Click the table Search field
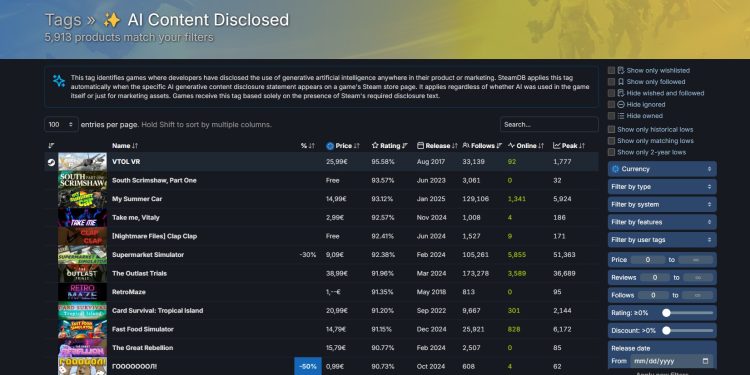750x375 pixels. [549, 124]
